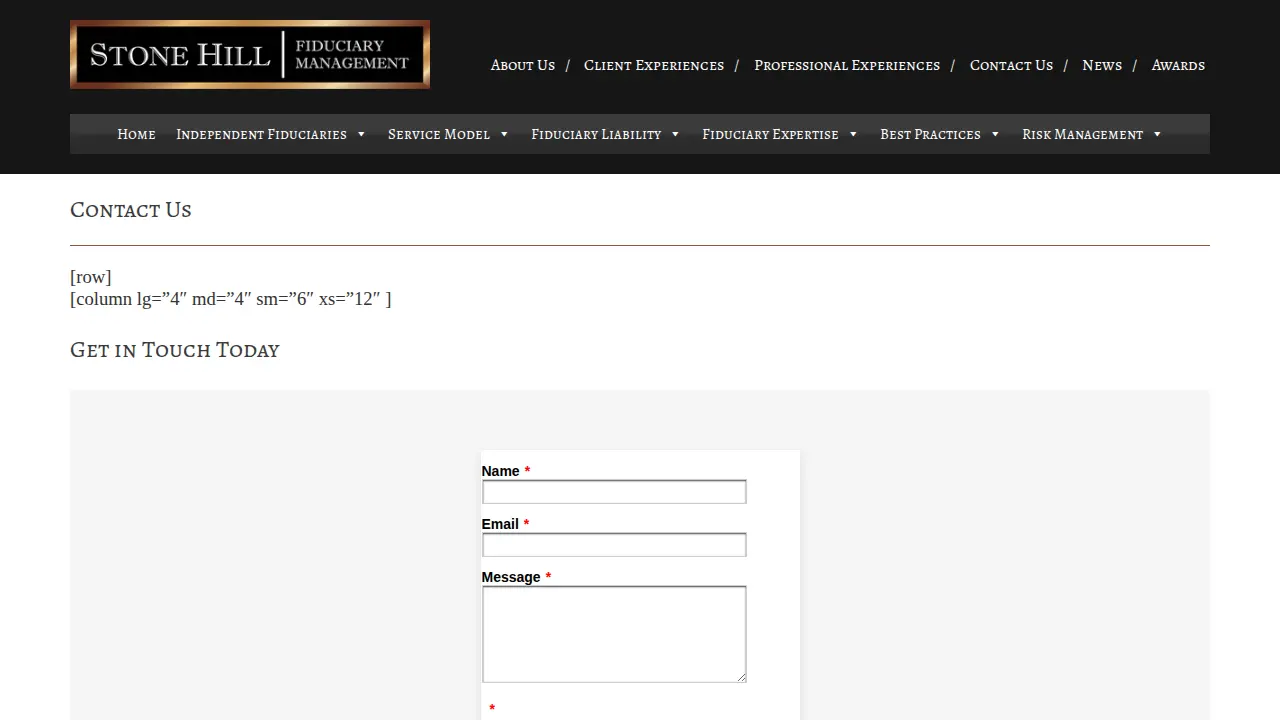
Task: Click the Message field label
Action: coord(511,577)
